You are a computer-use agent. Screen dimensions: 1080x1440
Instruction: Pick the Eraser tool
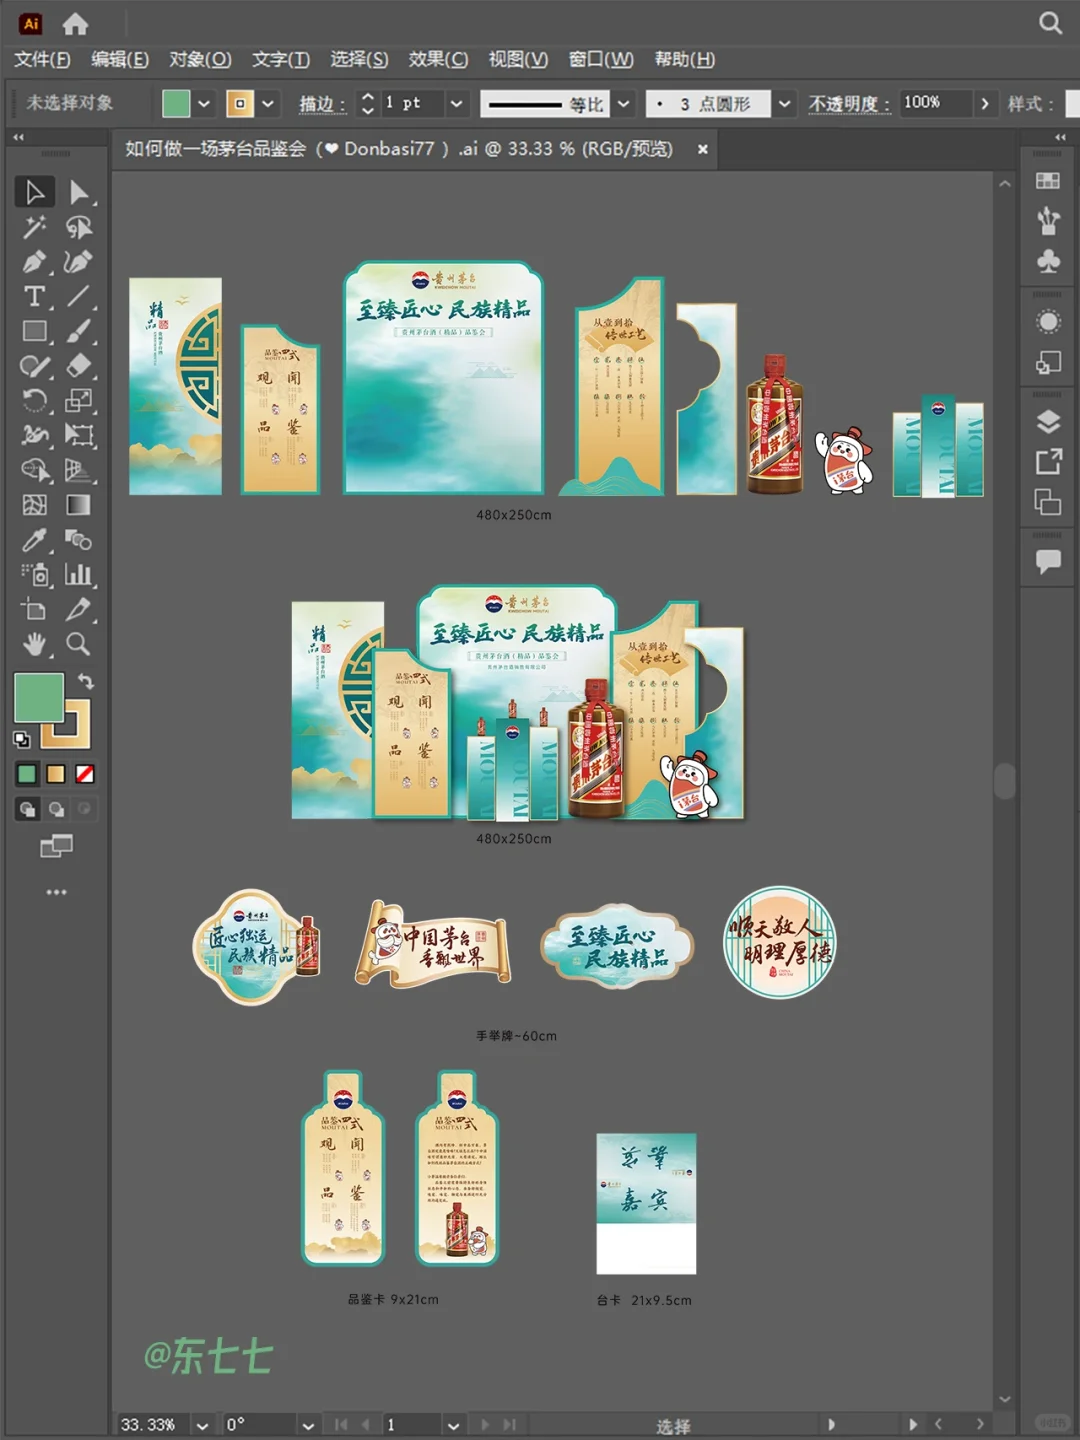pos(78,366)
